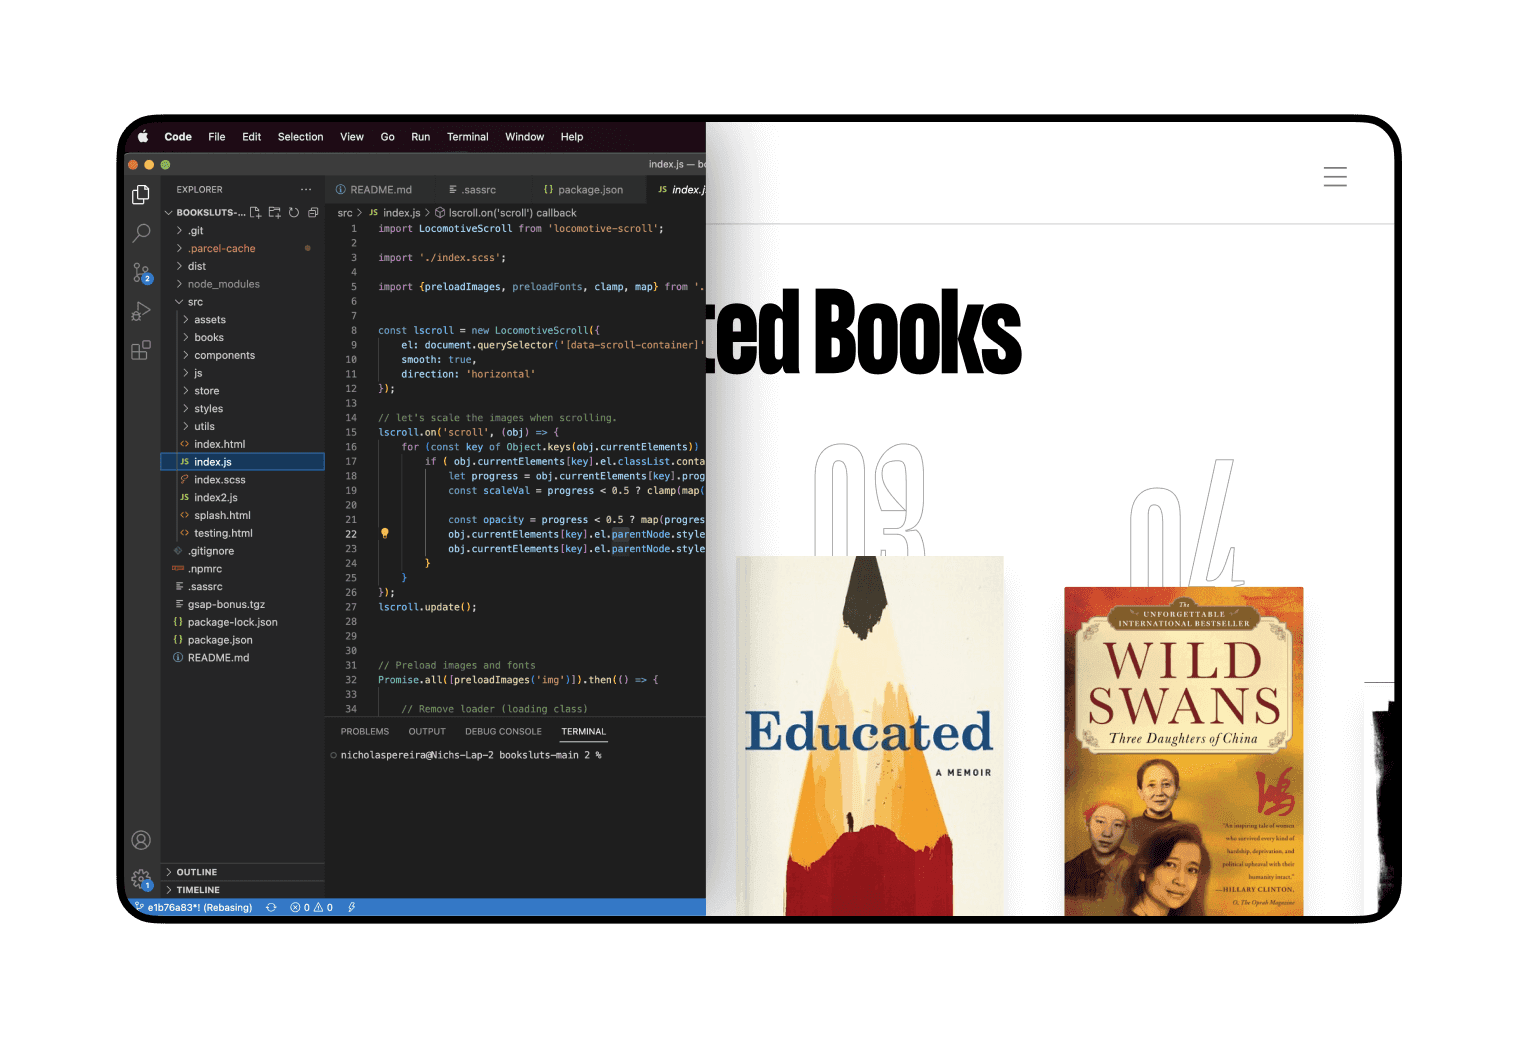Viewport: 1518px width, 1040px height.
Task: Switch to the OUTPUT panel tab
Action: click(x=427, y=731)
